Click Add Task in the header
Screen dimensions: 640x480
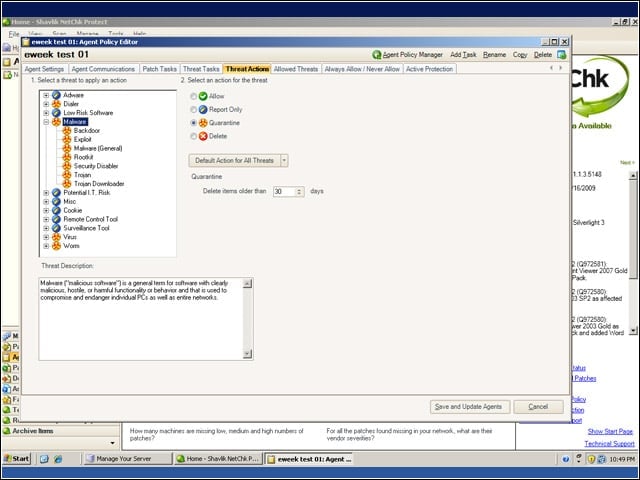tap(463, 55)
